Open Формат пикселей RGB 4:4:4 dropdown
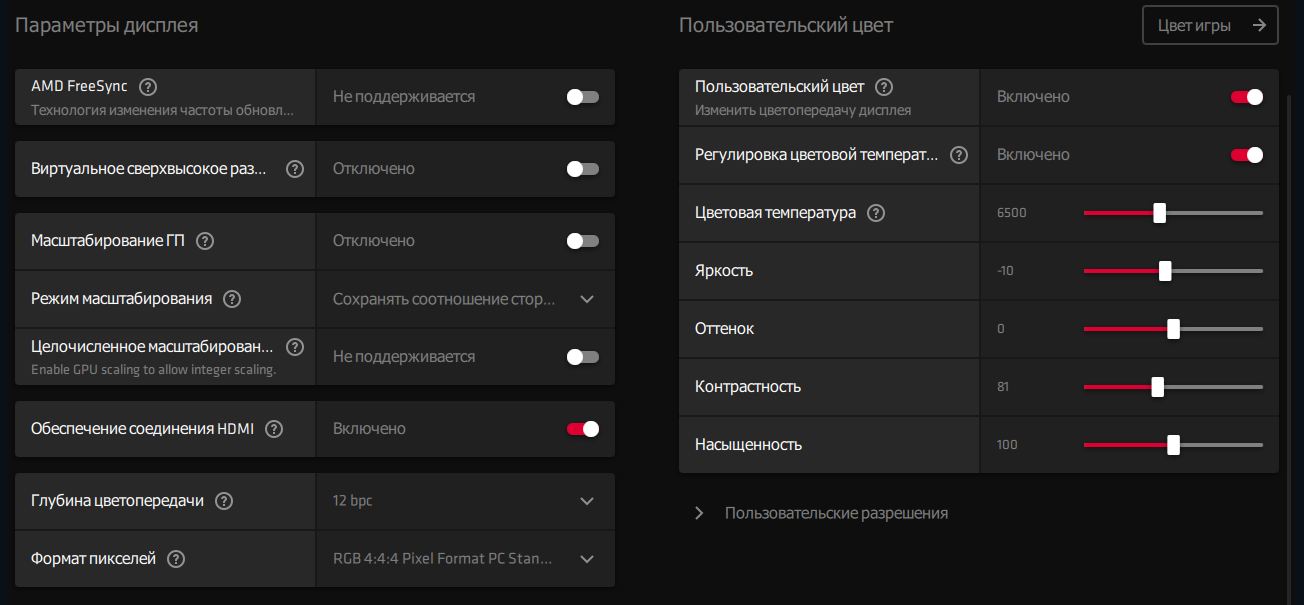 [x=465, y=559]
